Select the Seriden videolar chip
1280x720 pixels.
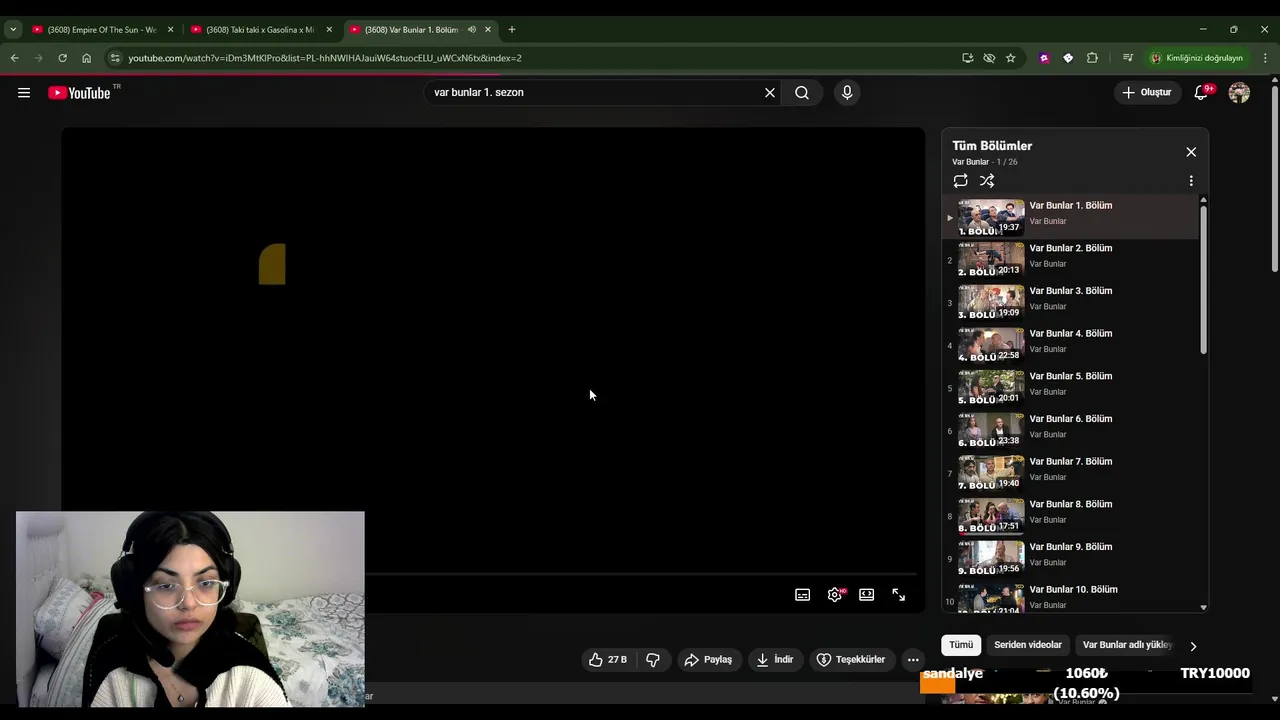coord(1028,645)
